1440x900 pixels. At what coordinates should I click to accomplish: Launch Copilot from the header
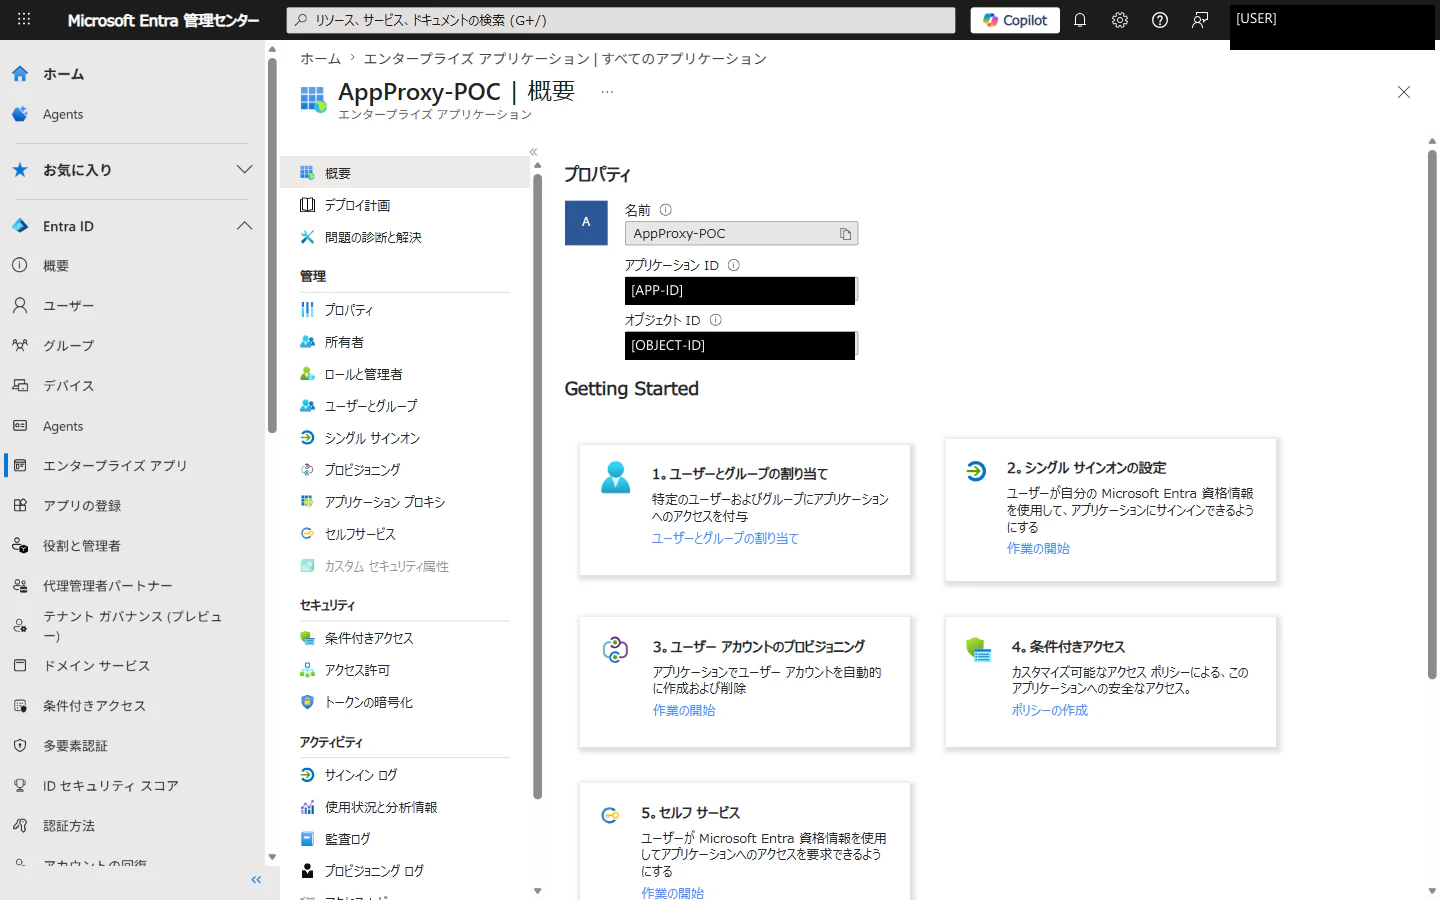coord(1015,20)
